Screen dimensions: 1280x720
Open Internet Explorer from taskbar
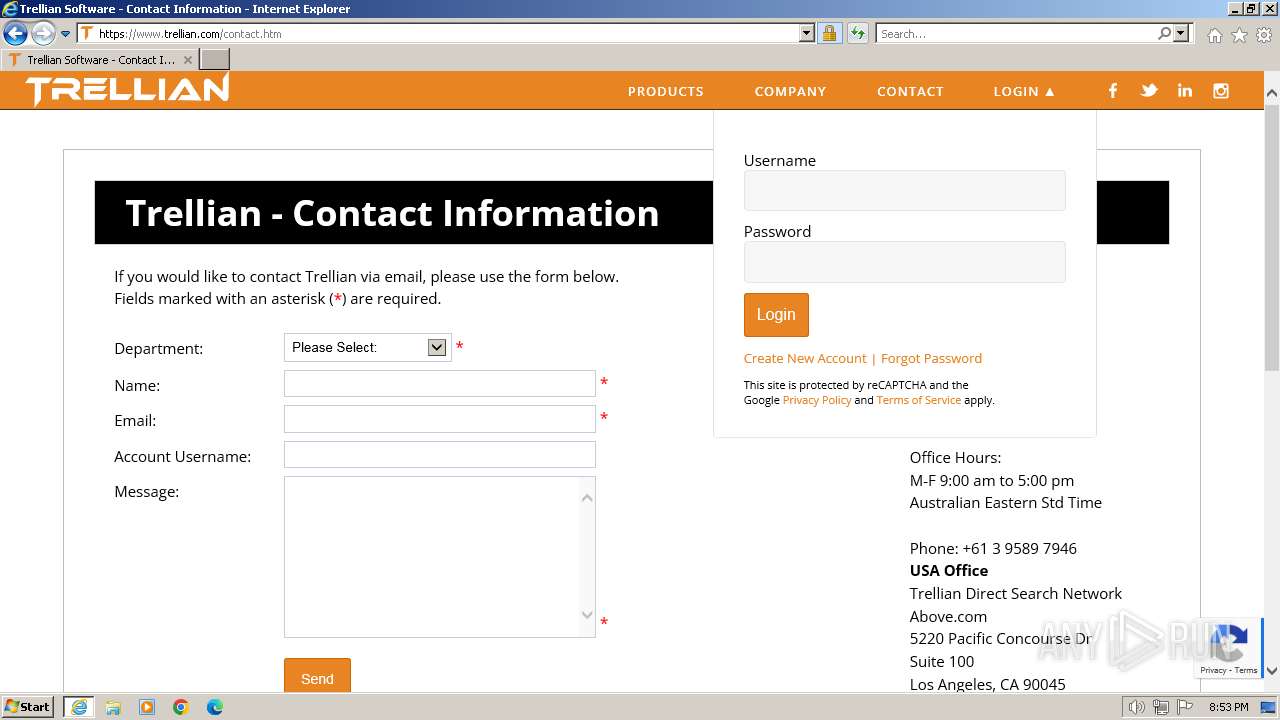(x=79, y=707)
